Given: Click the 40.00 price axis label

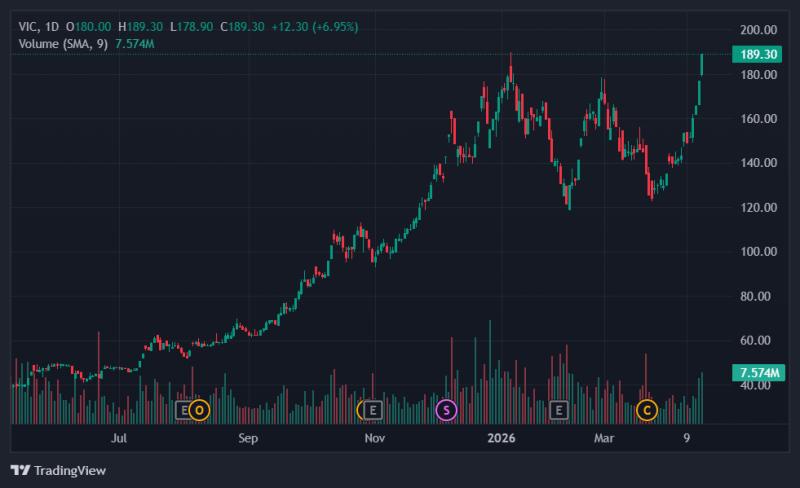Looking at the screenshot, I should [756, 385].
